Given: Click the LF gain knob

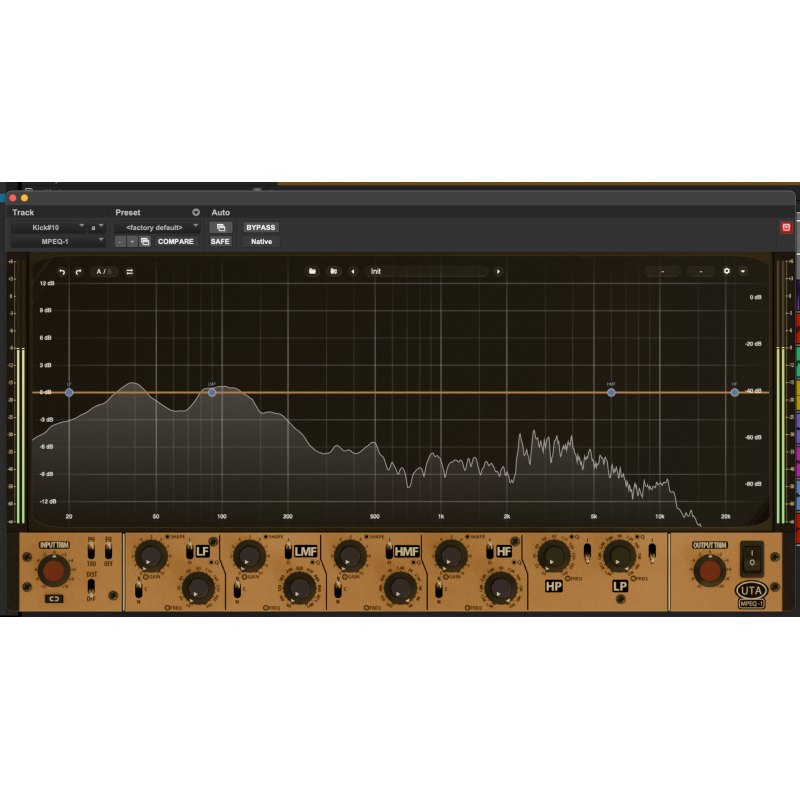Looking at the screenshot, I should 150,557.
